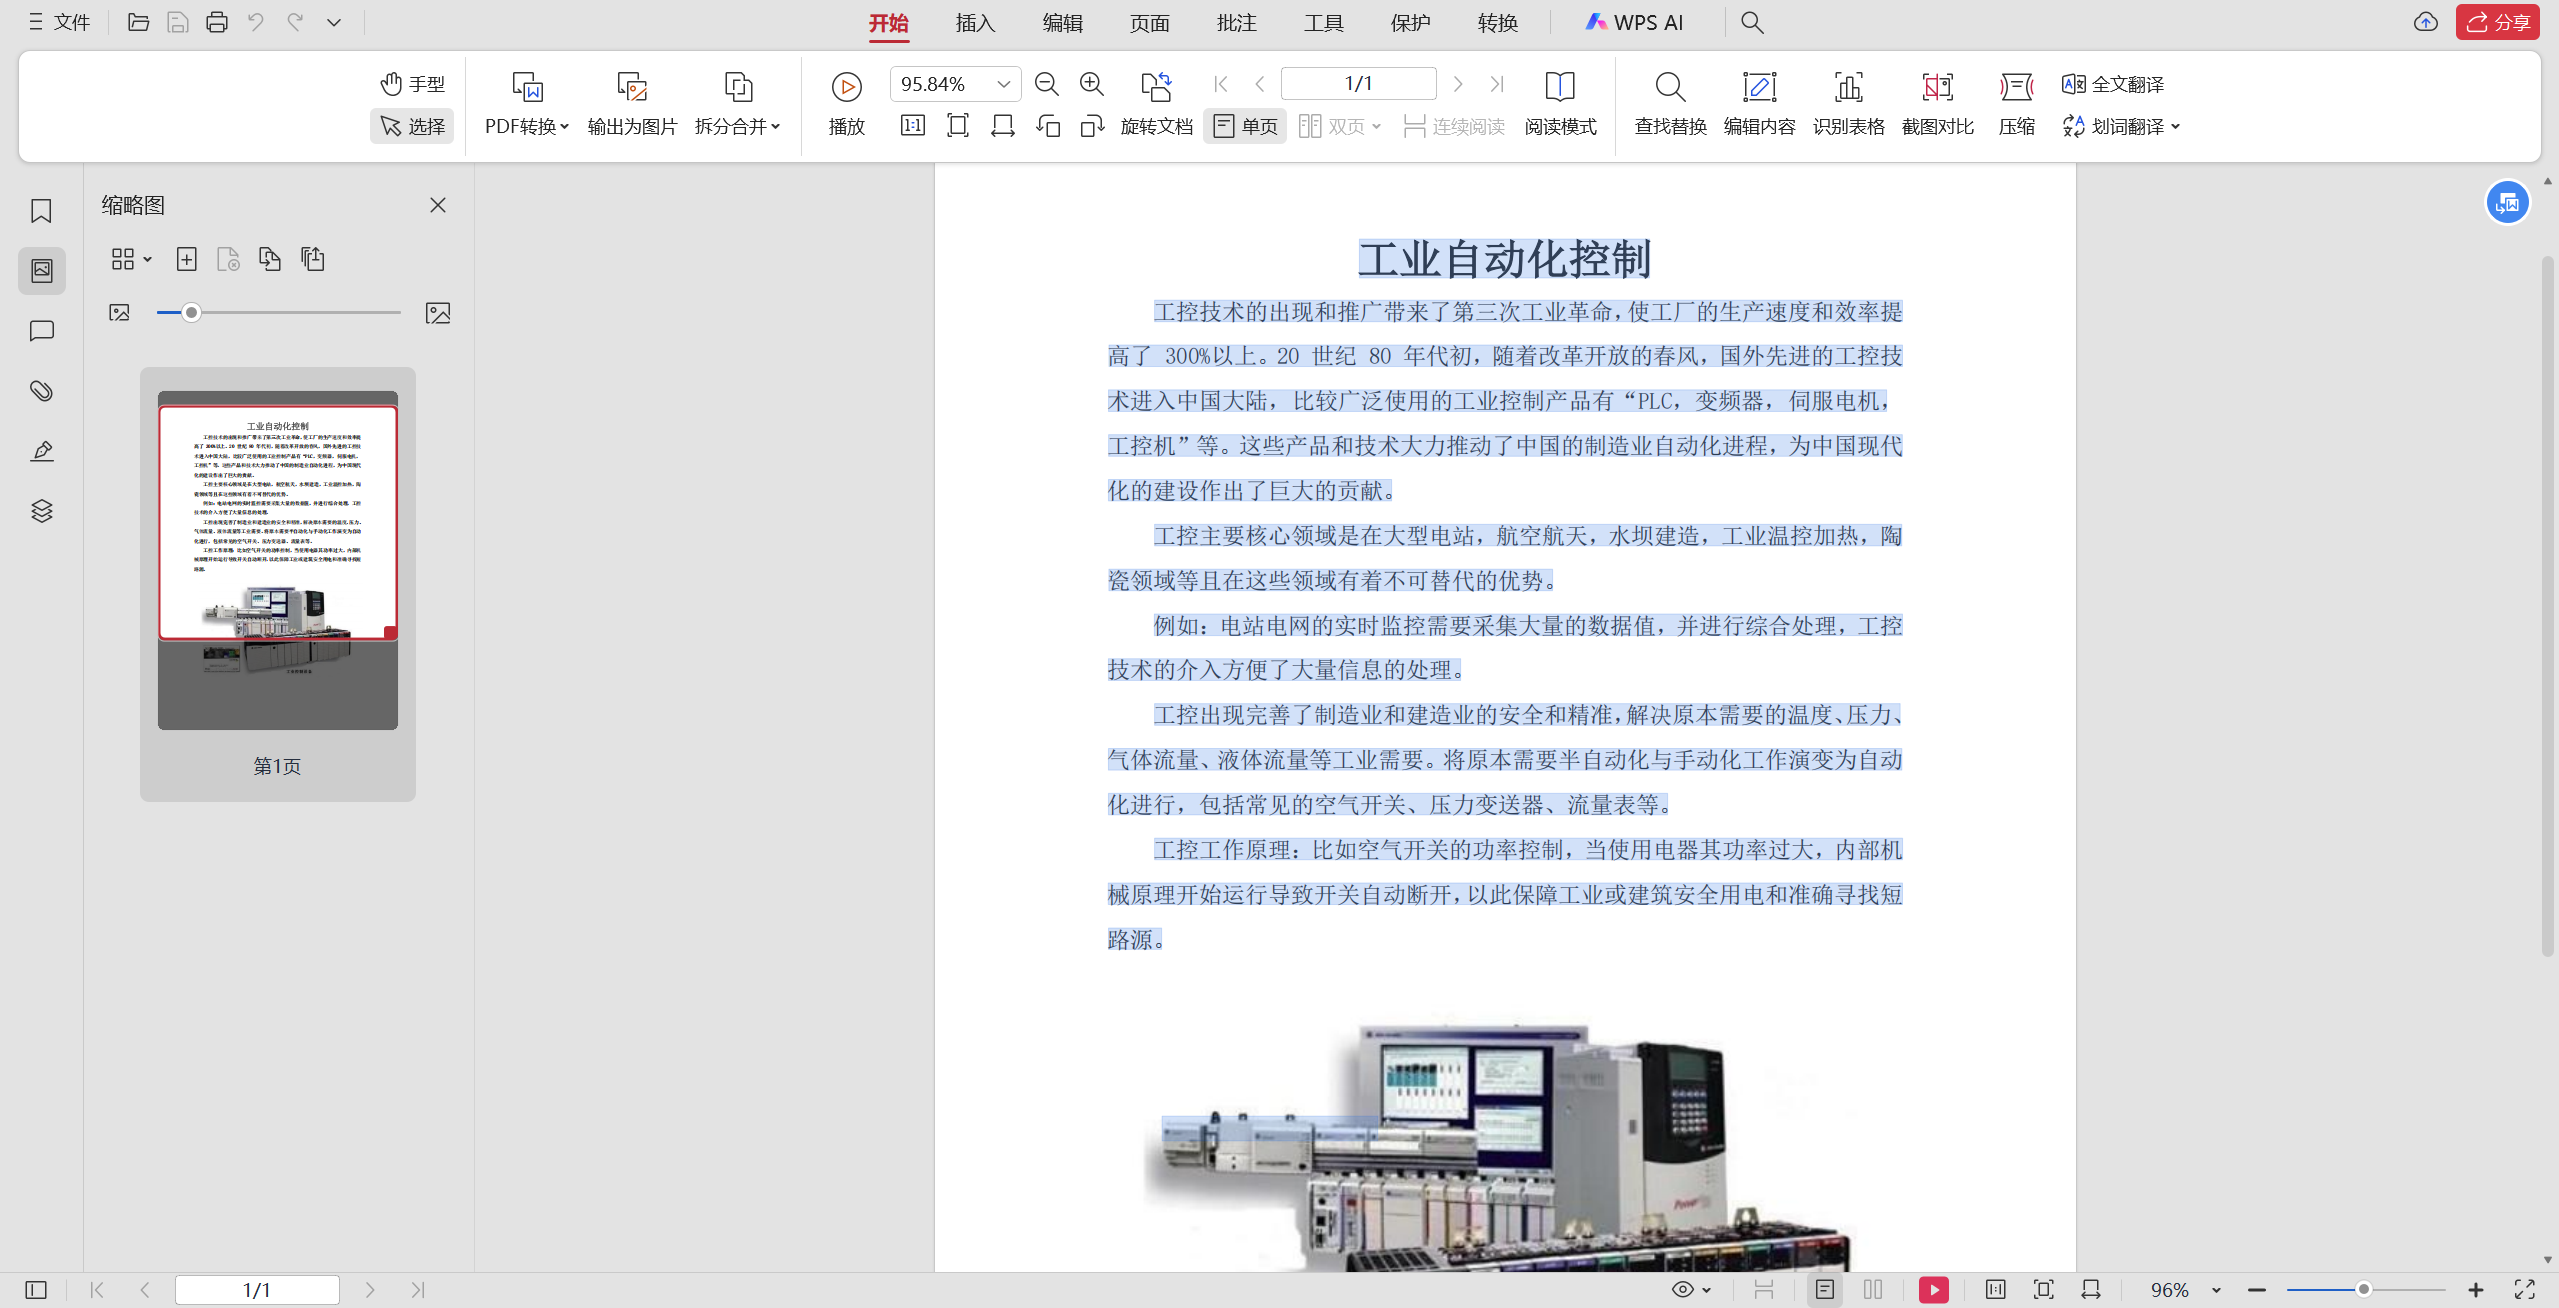2559x1308 pixels.
Task: Enable Single Page (单页) view mode
Action: (x=1245, y=126)
